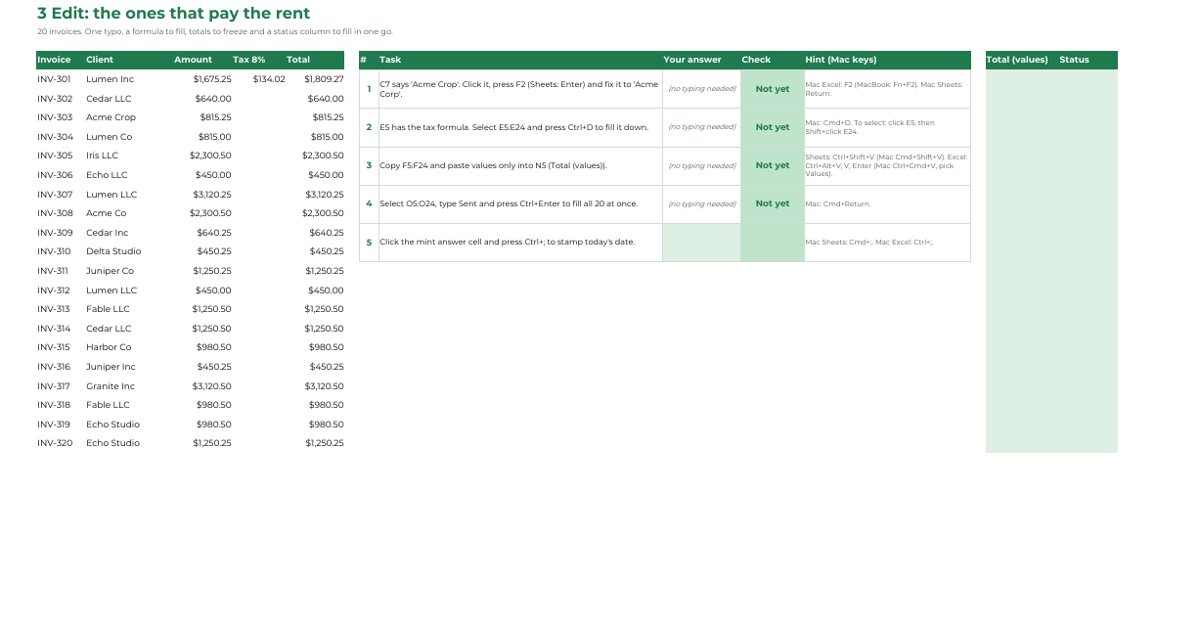
Task: Select the 'Invoice' column header
Action: pos(59,60)
